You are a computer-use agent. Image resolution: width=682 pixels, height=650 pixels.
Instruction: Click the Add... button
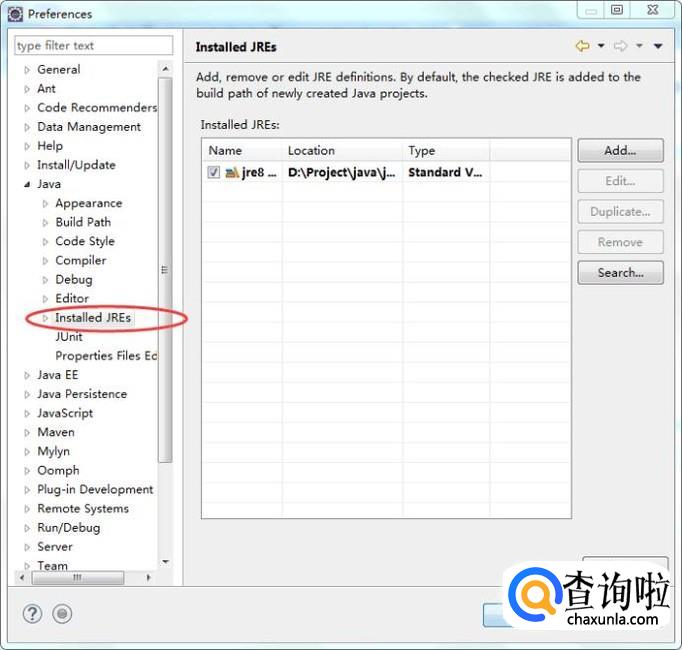click(620, 151)
